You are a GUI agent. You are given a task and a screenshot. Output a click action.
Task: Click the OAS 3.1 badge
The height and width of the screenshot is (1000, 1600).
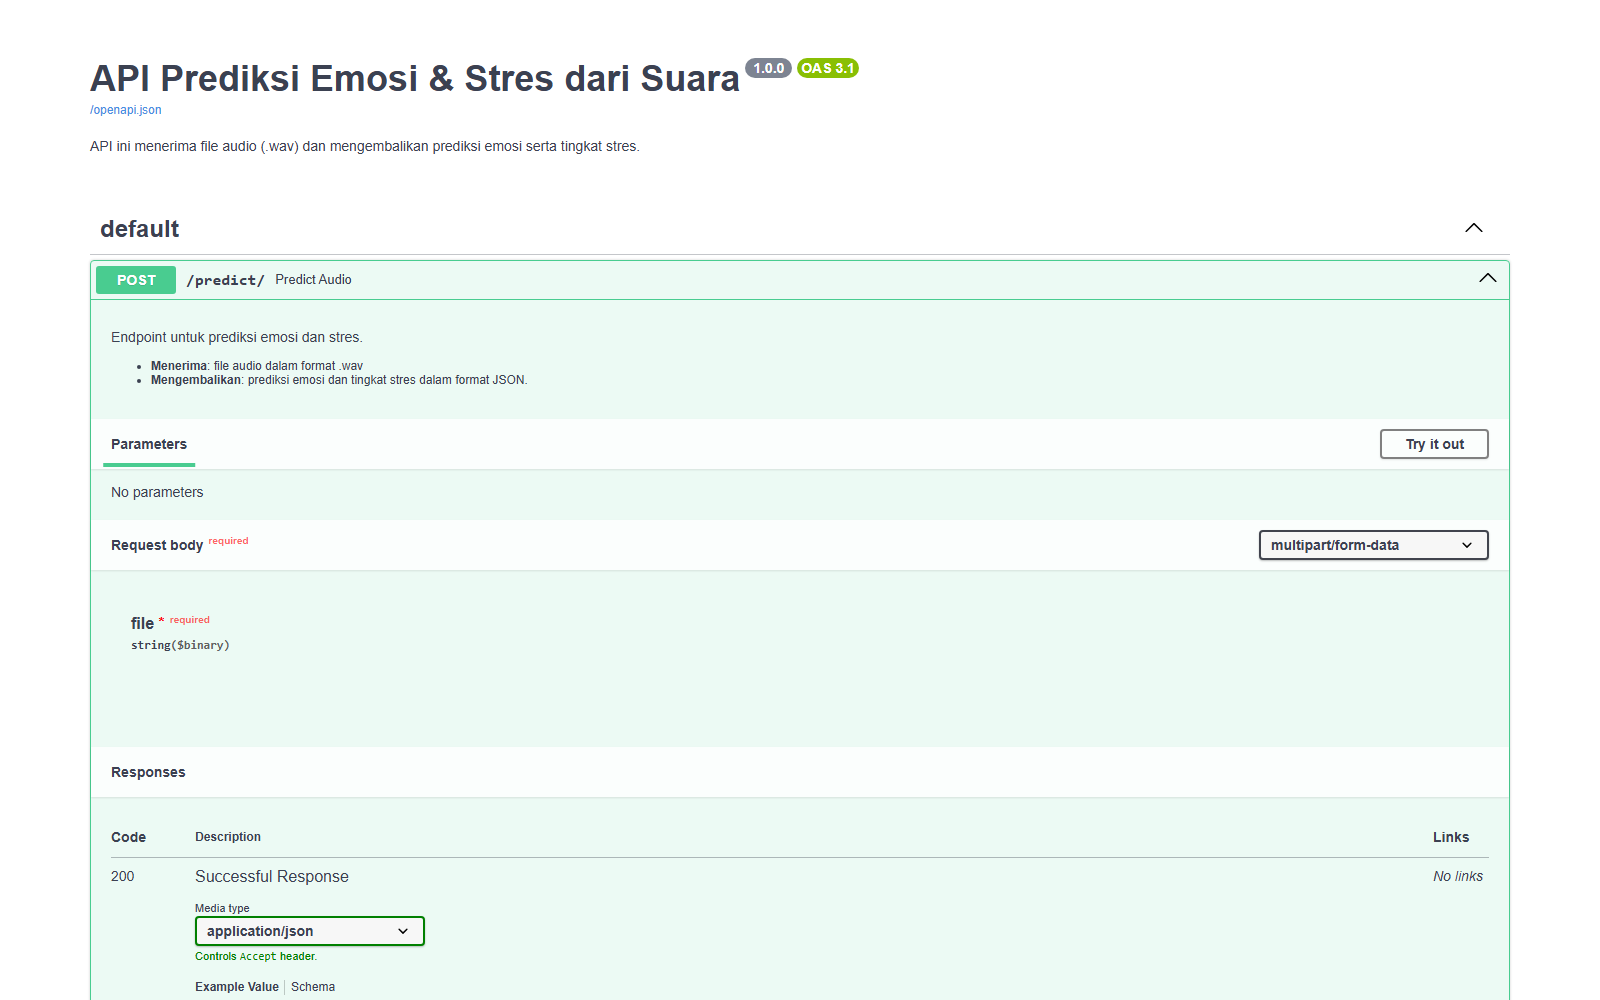[828, 68]
